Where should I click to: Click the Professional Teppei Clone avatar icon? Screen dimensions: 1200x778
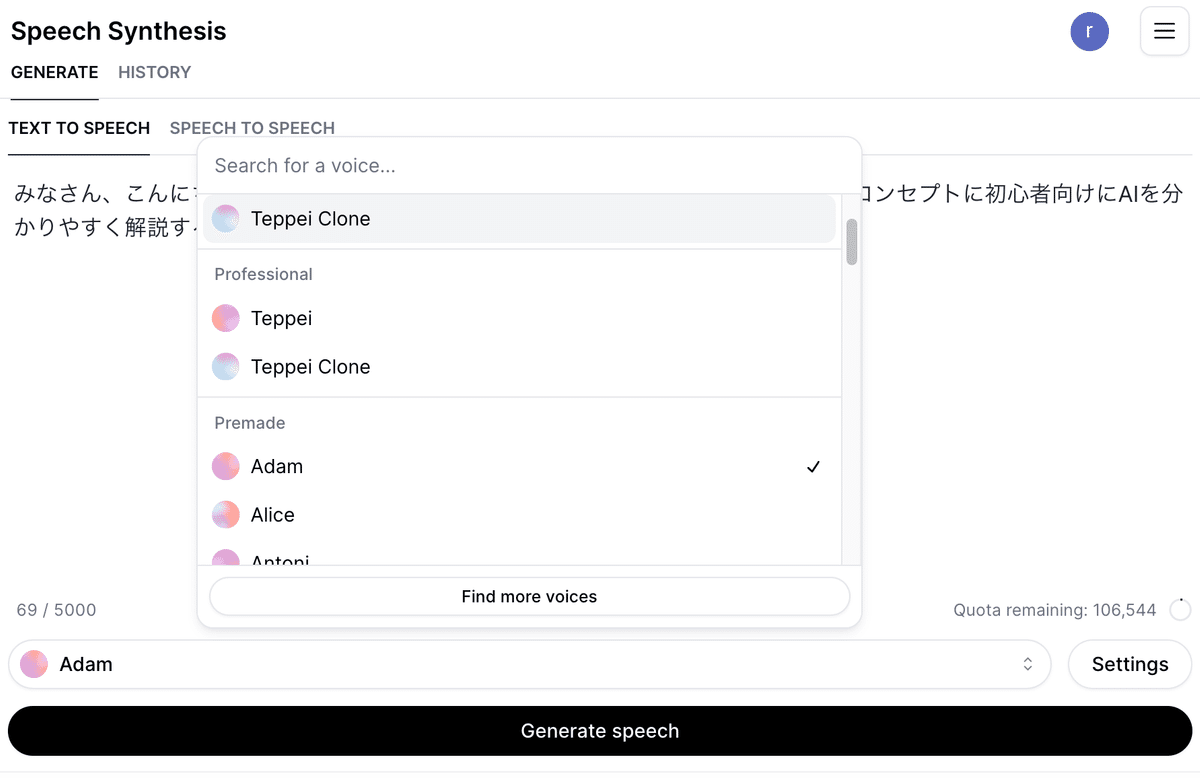coord(226,367)
